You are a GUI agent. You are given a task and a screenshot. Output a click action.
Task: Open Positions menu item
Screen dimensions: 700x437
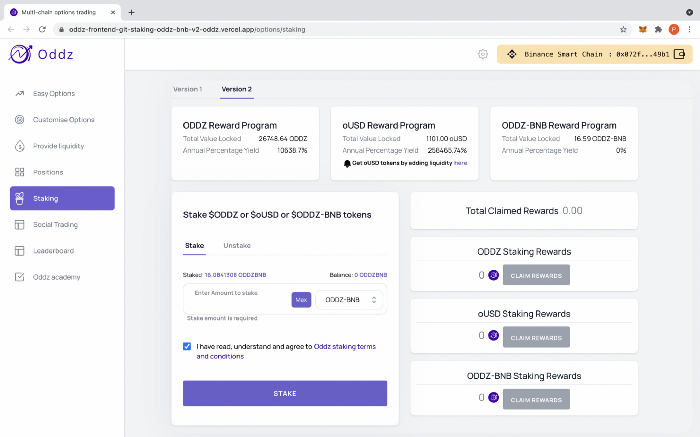[x=62, y=172]
